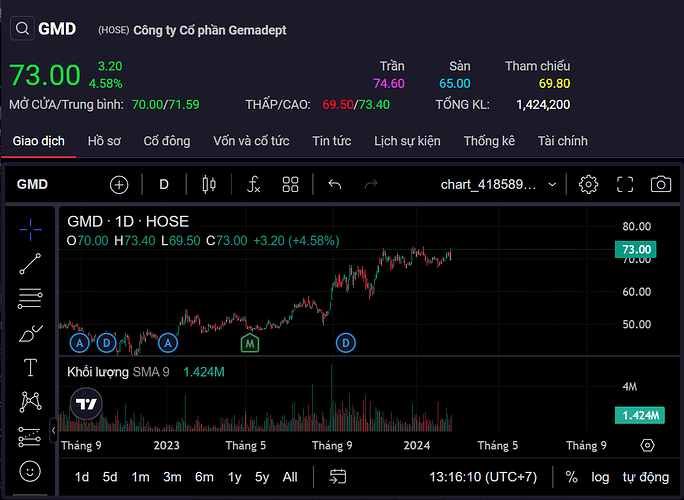Click the green M event marker

pos(250,343)
